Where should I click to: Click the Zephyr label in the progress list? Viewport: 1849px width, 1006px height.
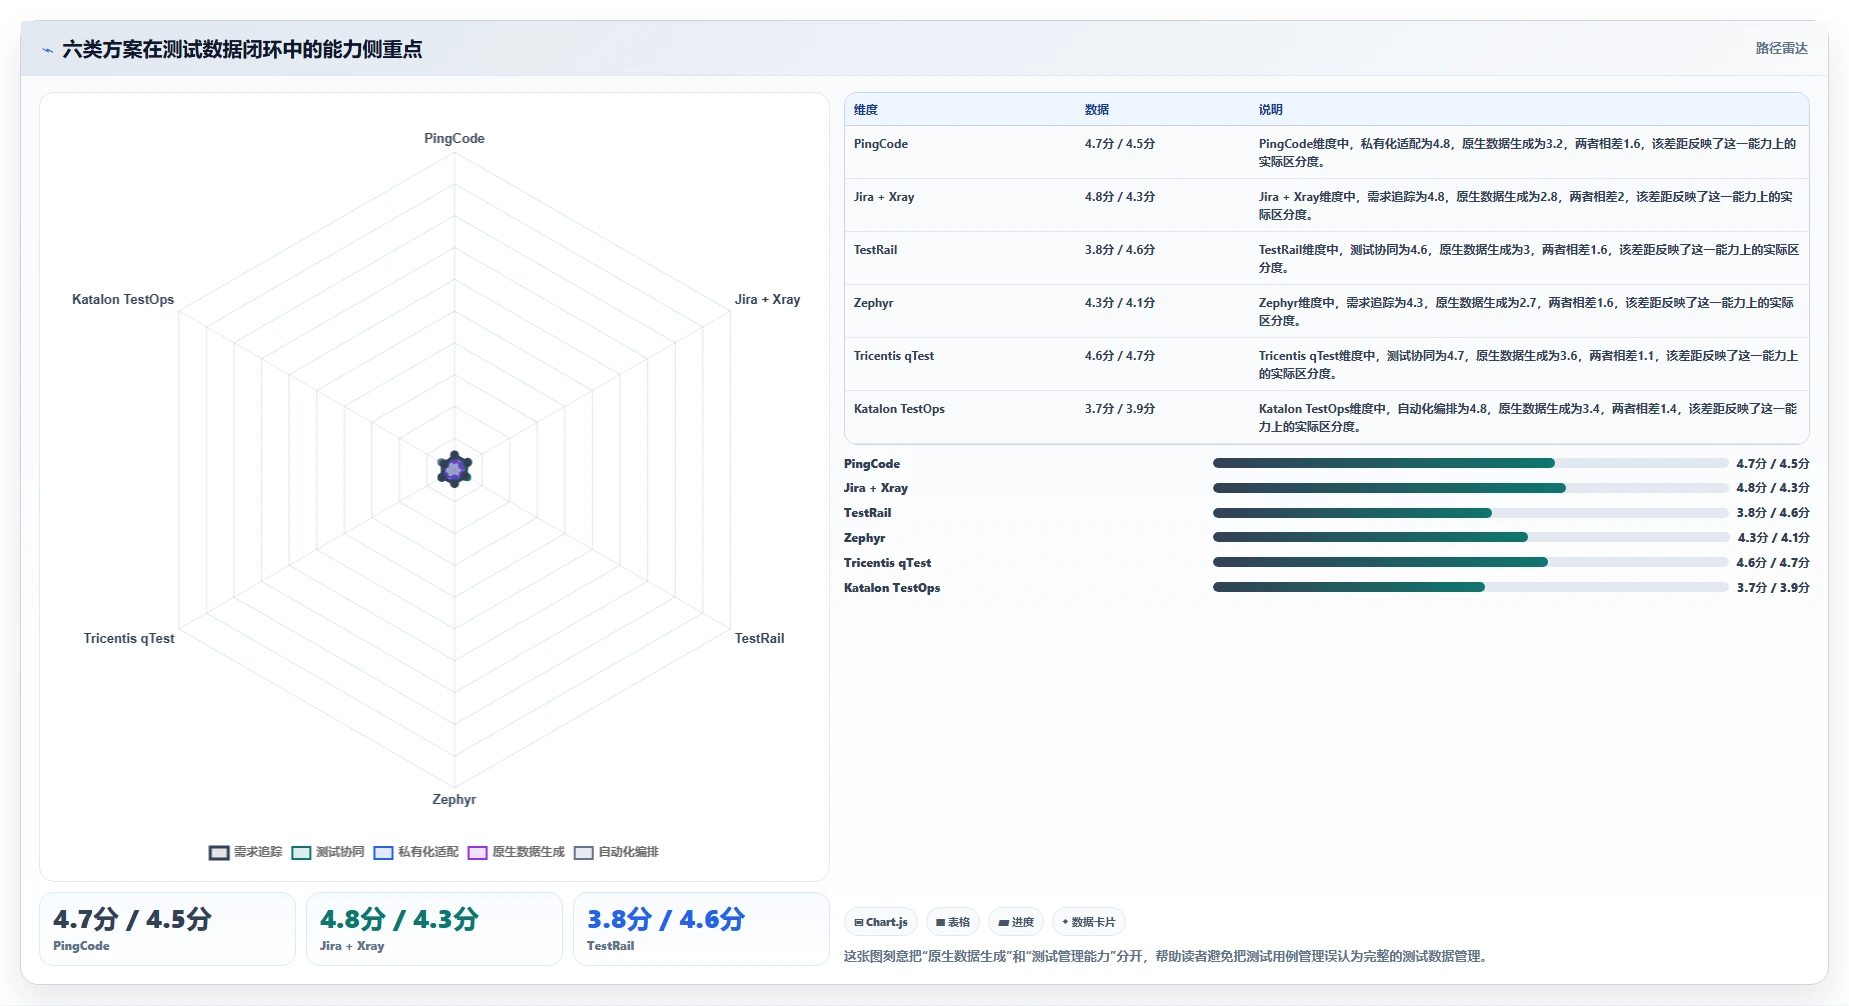pyautogui.click(x=864, y=538)
